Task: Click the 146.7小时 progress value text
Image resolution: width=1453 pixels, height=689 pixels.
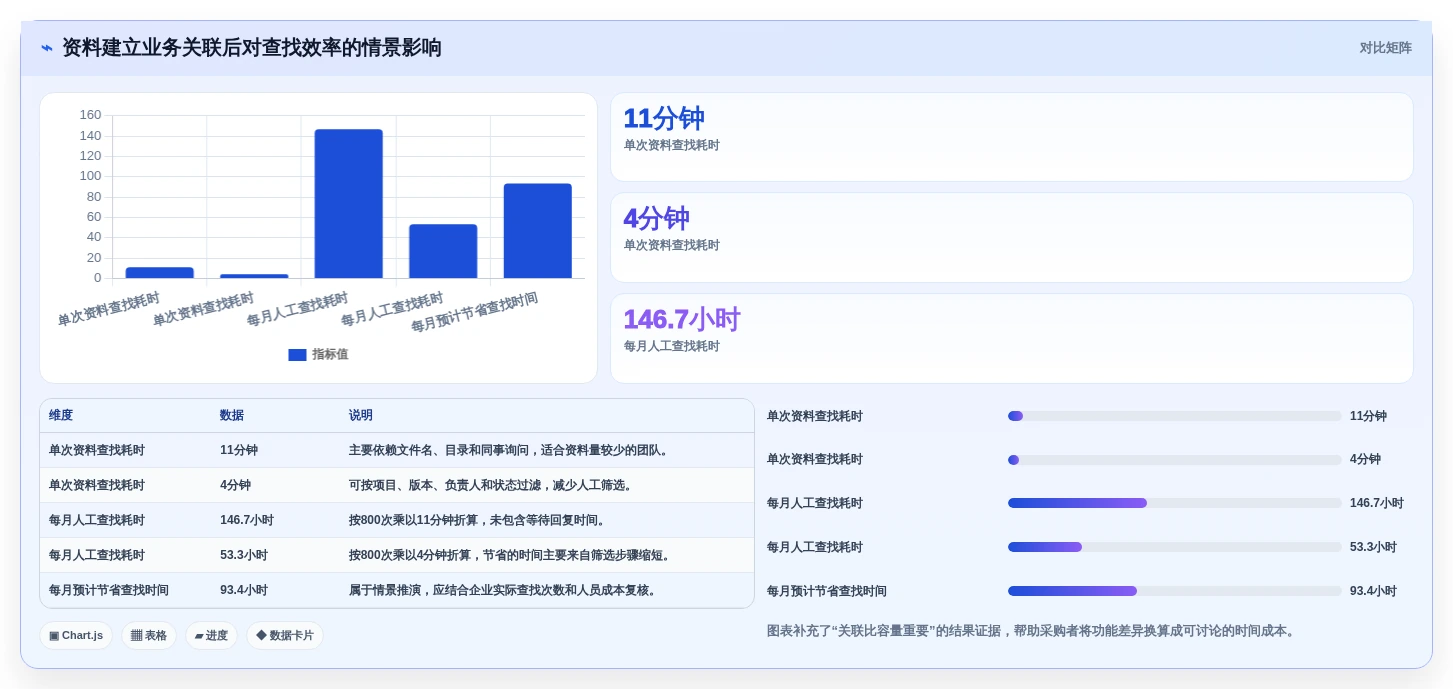Action: [x=1377, y=503]
